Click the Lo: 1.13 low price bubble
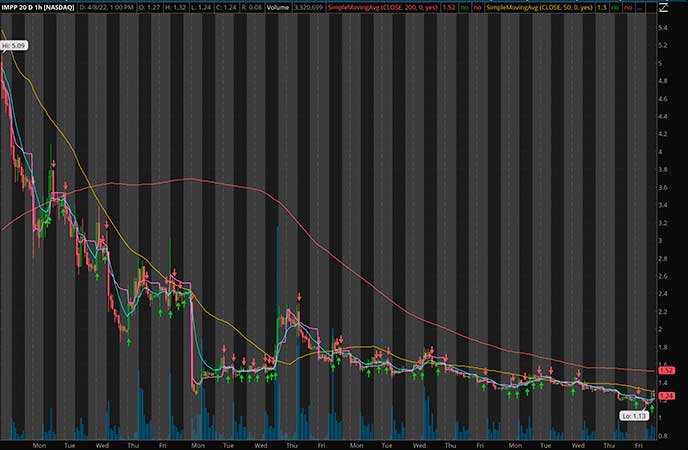 pyautogui.click(x=634, y=415)
